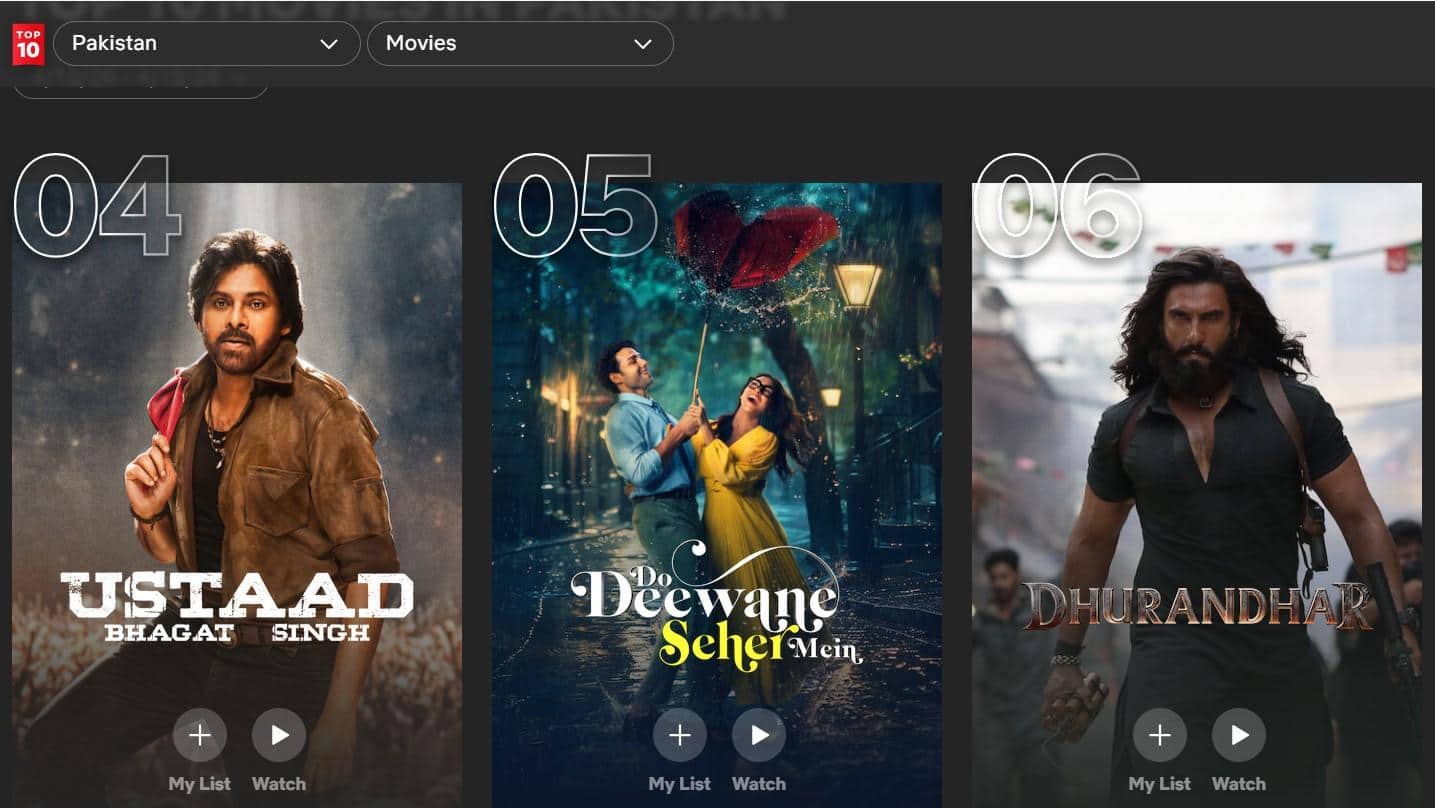Add Ustaad Bhagat Singh using plus icon
1435x808 pixels.
click(200, 736)
